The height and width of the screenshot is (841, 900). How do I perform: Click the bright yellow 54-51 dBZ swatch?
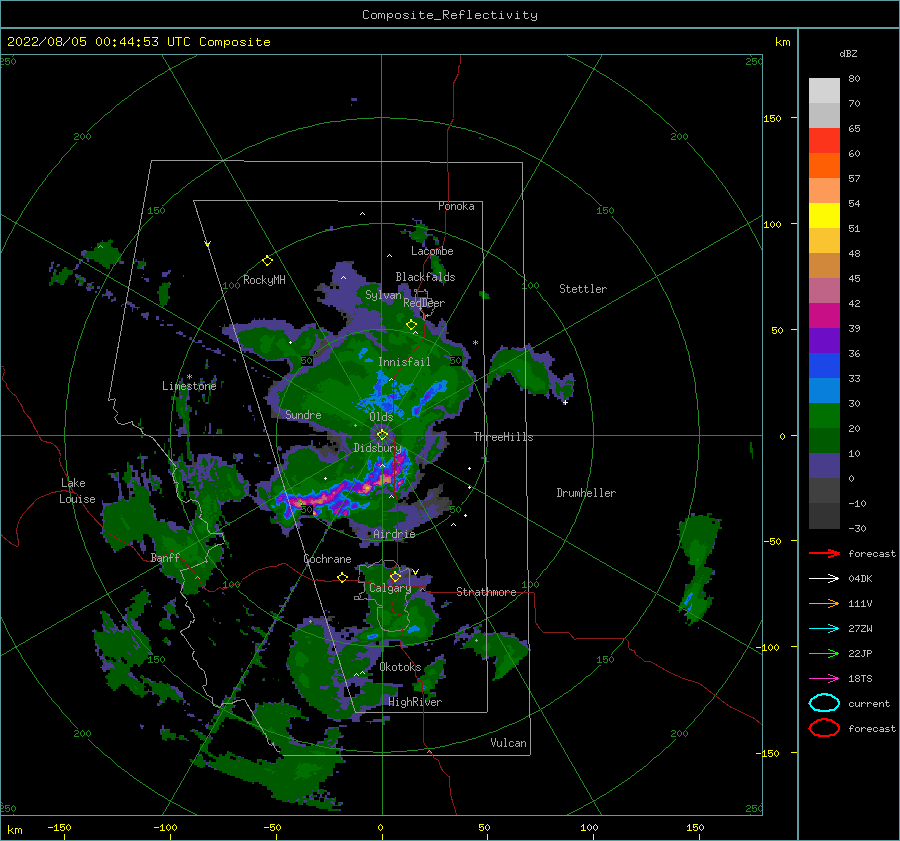(824, 216)
